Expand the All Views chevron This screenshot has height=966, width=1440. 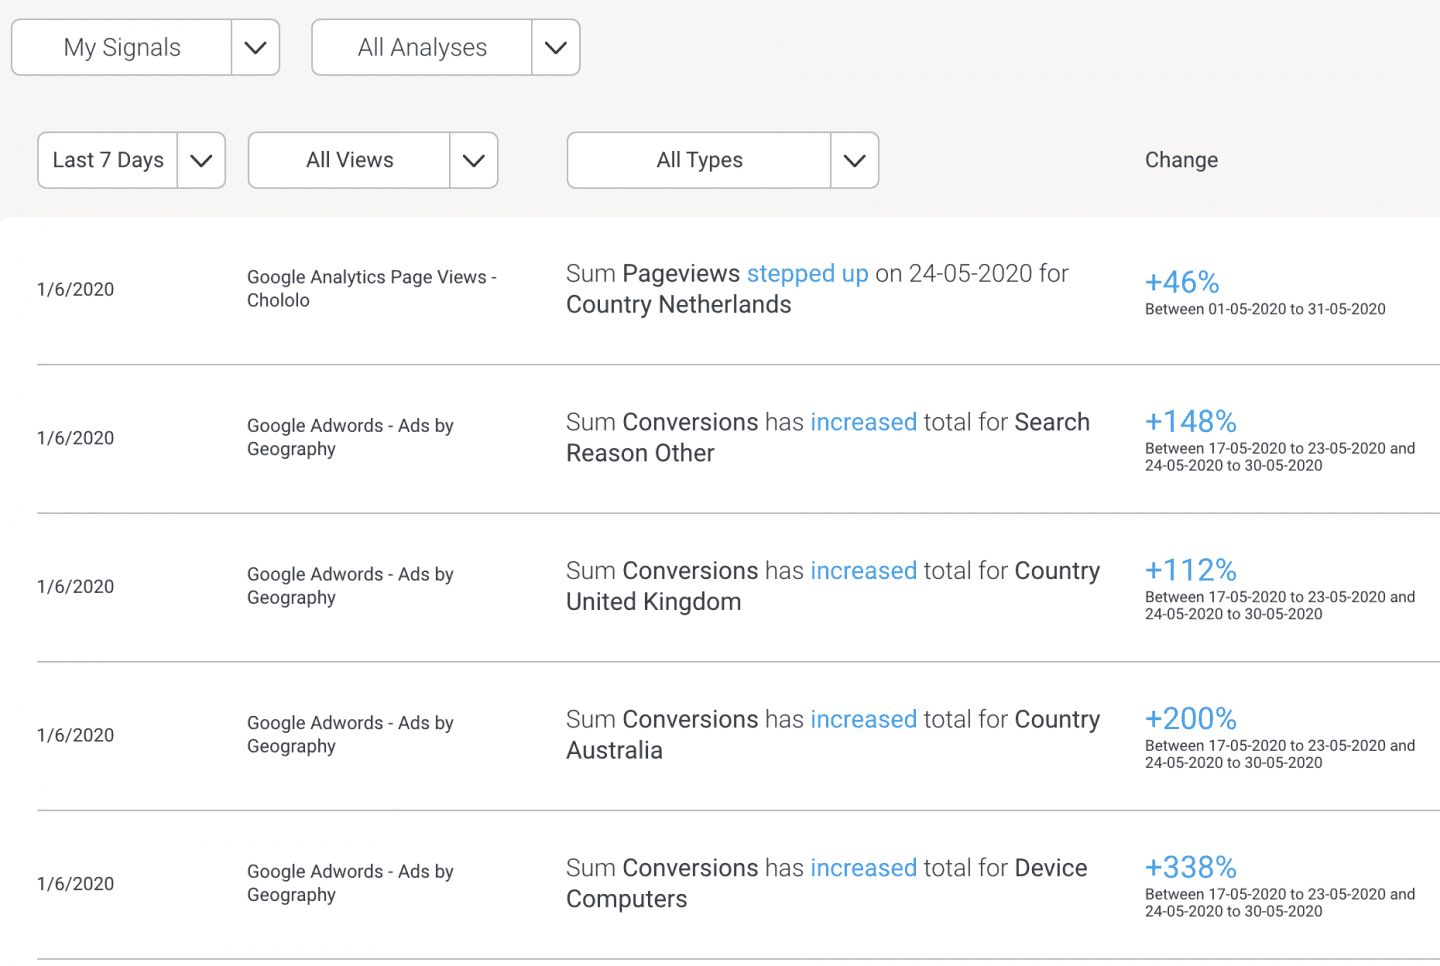(x=473, y=161)
